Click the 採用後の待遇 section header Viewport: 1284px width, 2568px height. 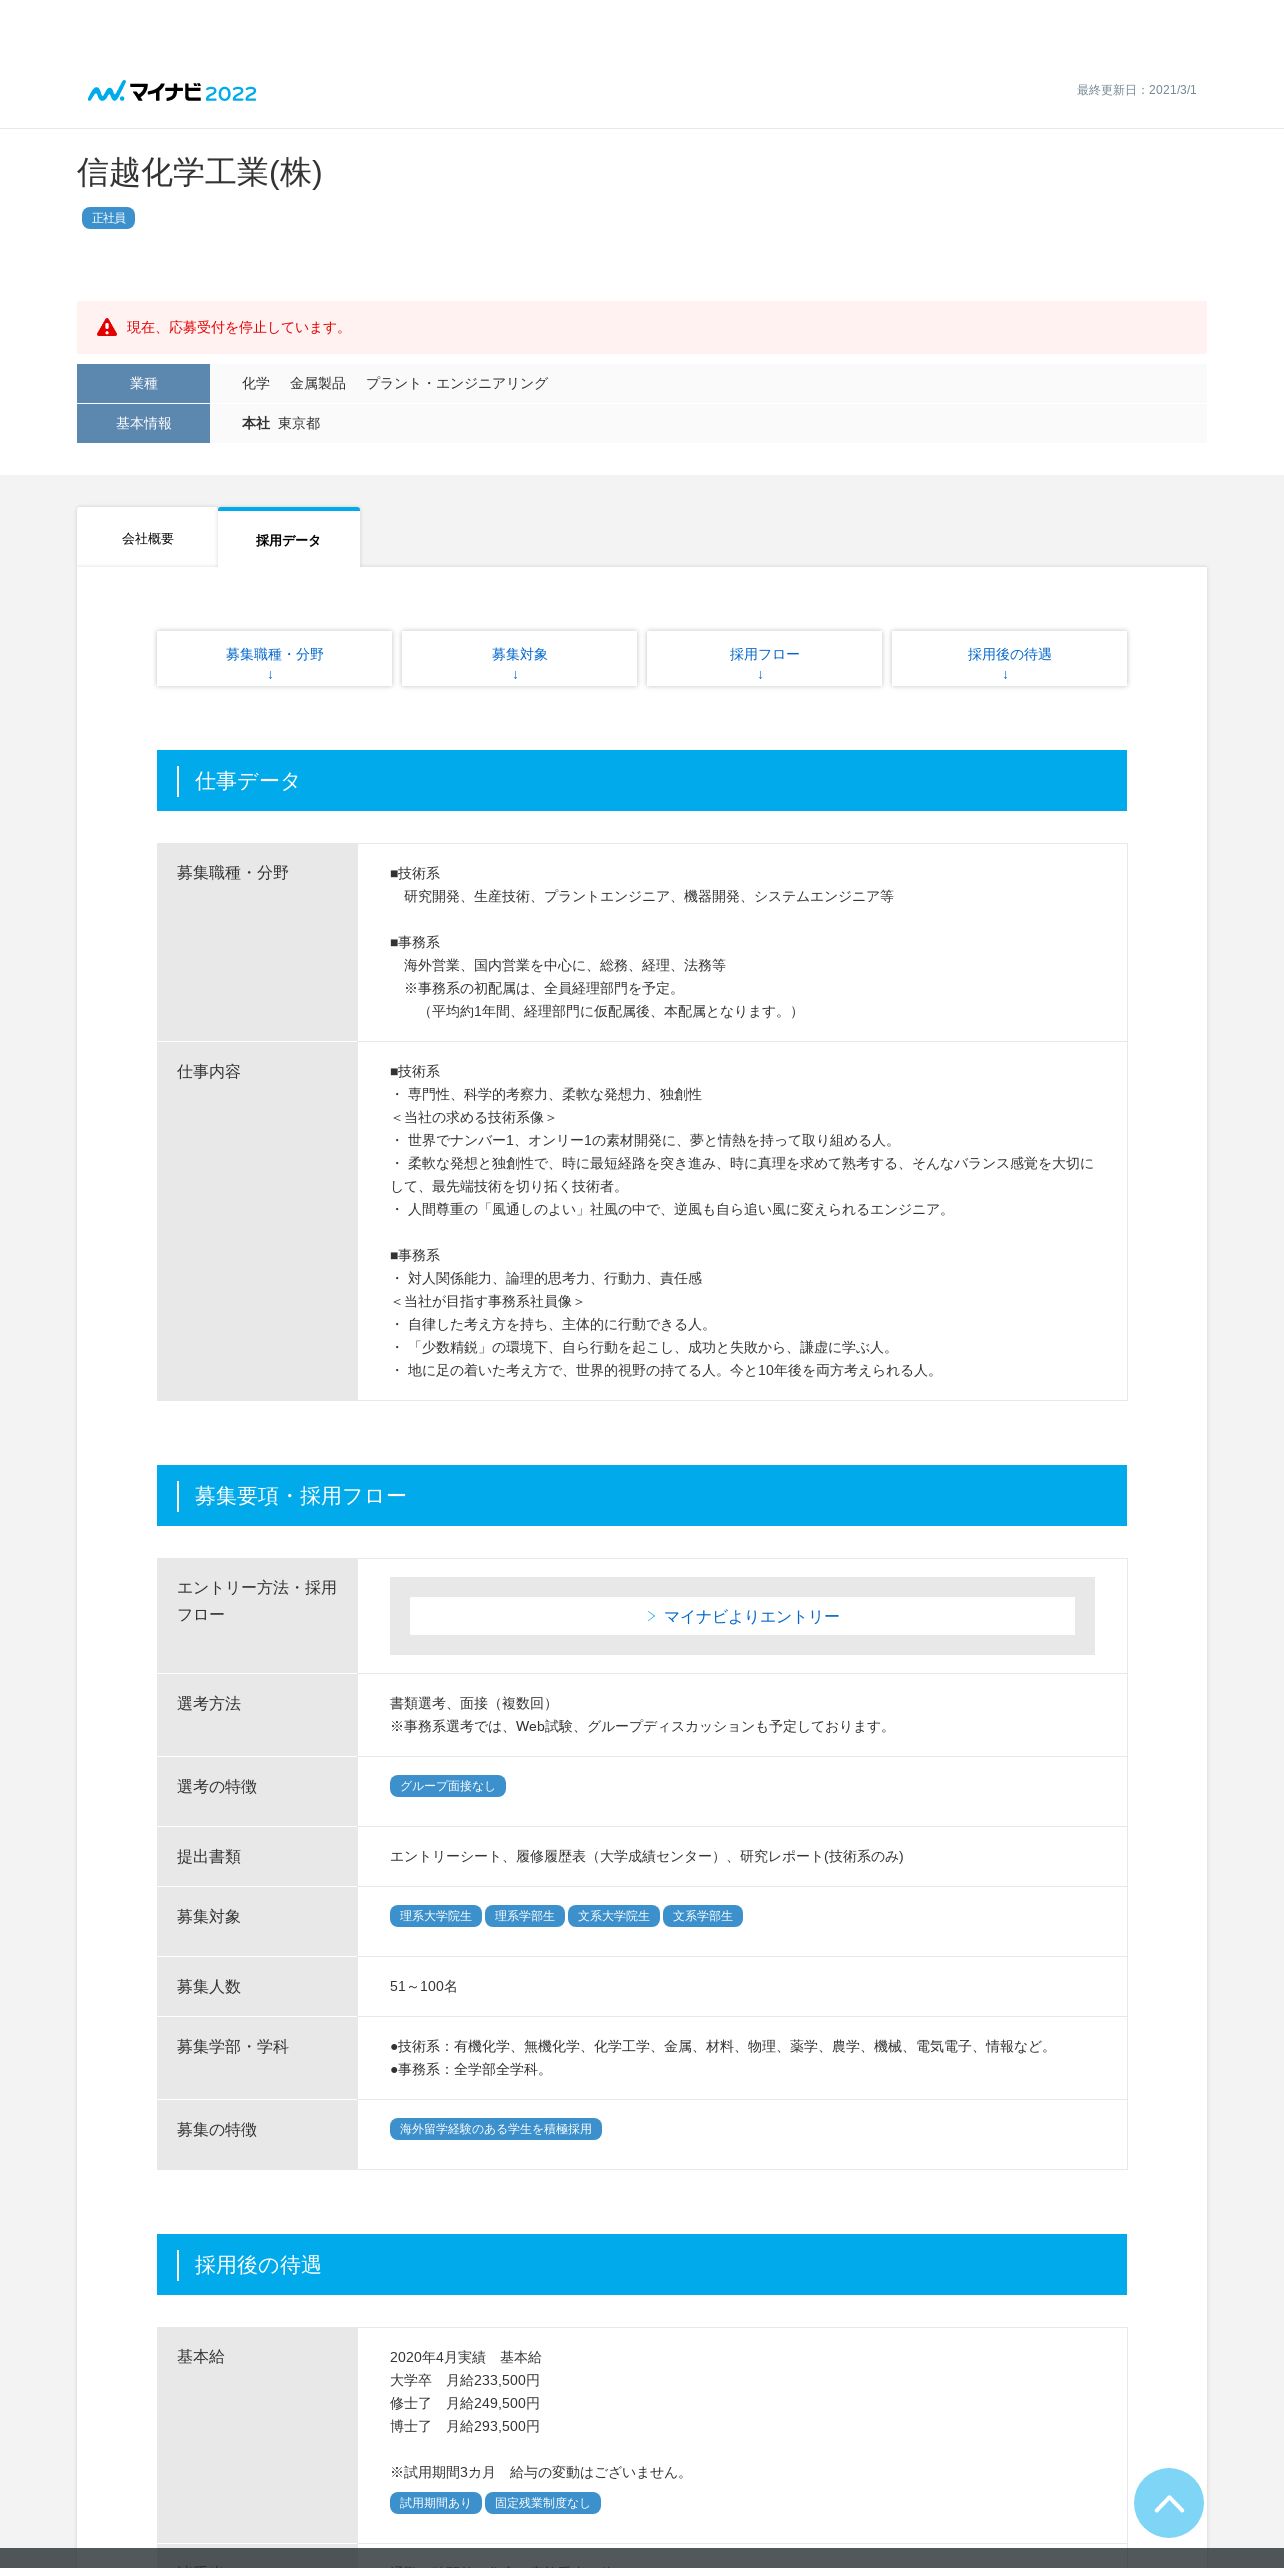642,2264
